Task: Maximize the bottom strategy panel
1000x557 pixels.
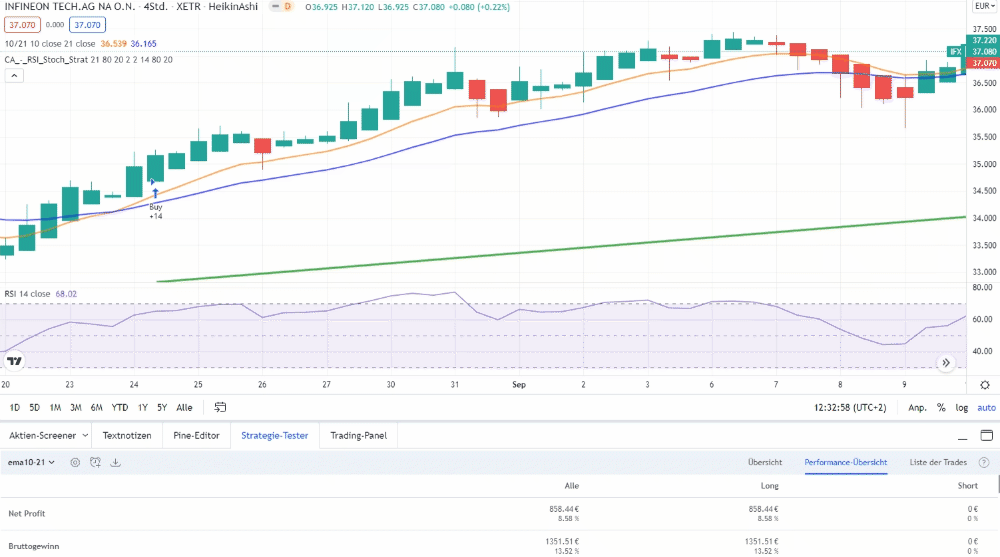Action: pos(987,436)
